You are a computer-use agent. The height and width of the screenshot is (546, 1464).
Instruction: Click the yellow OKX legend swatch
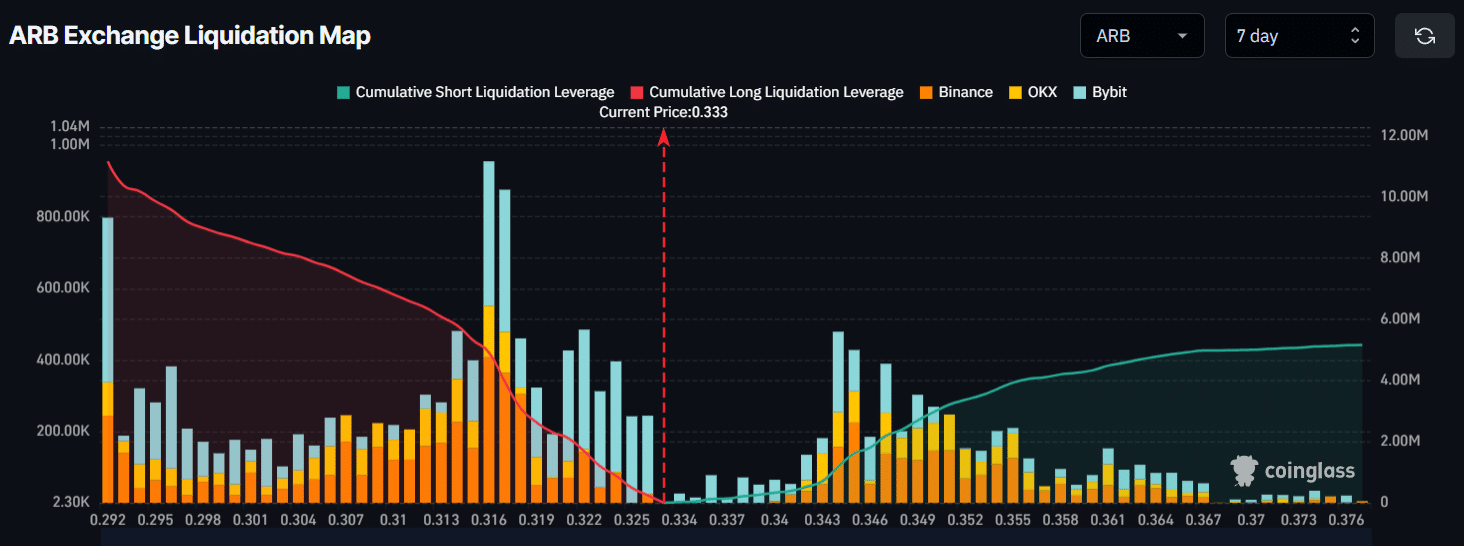click(1014, 92)
